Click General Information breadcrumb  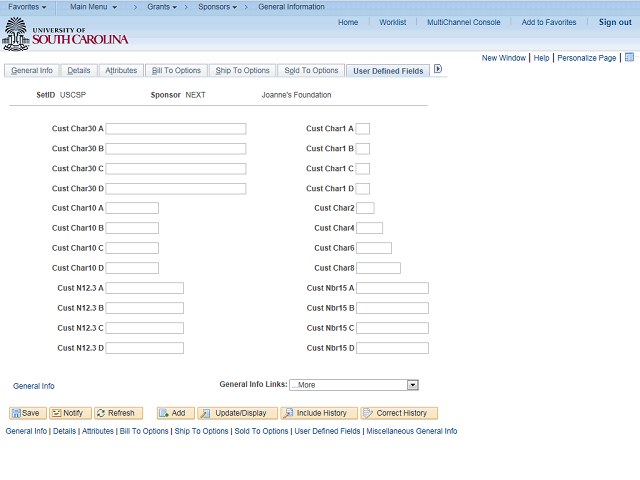click(x=291, y=7)
